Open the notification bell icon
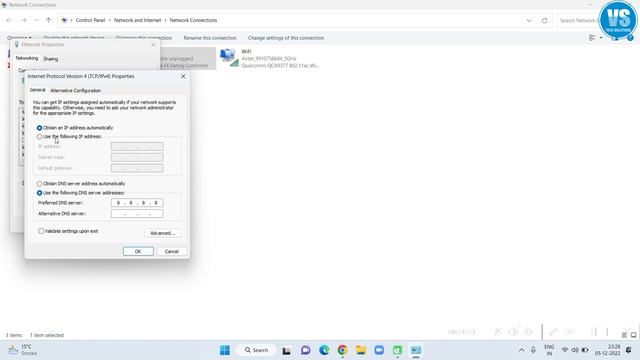Viewport: 640px width, 360px height. [629, 350]
